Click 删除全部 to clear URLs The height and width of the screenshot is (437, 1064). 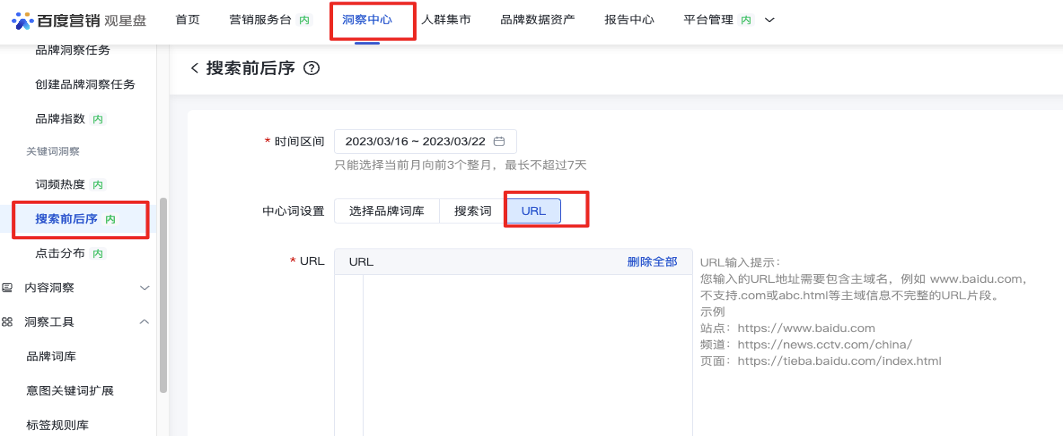tap(652, 262)
